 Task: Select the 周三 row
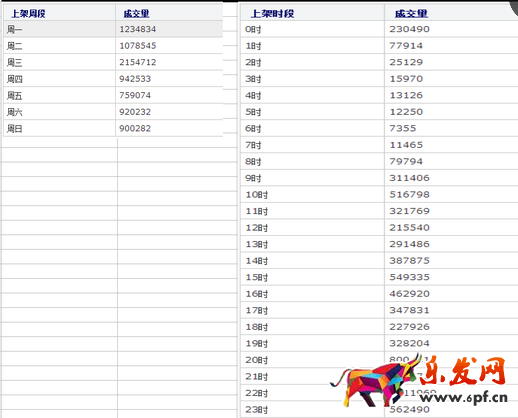tap(113, 62)
